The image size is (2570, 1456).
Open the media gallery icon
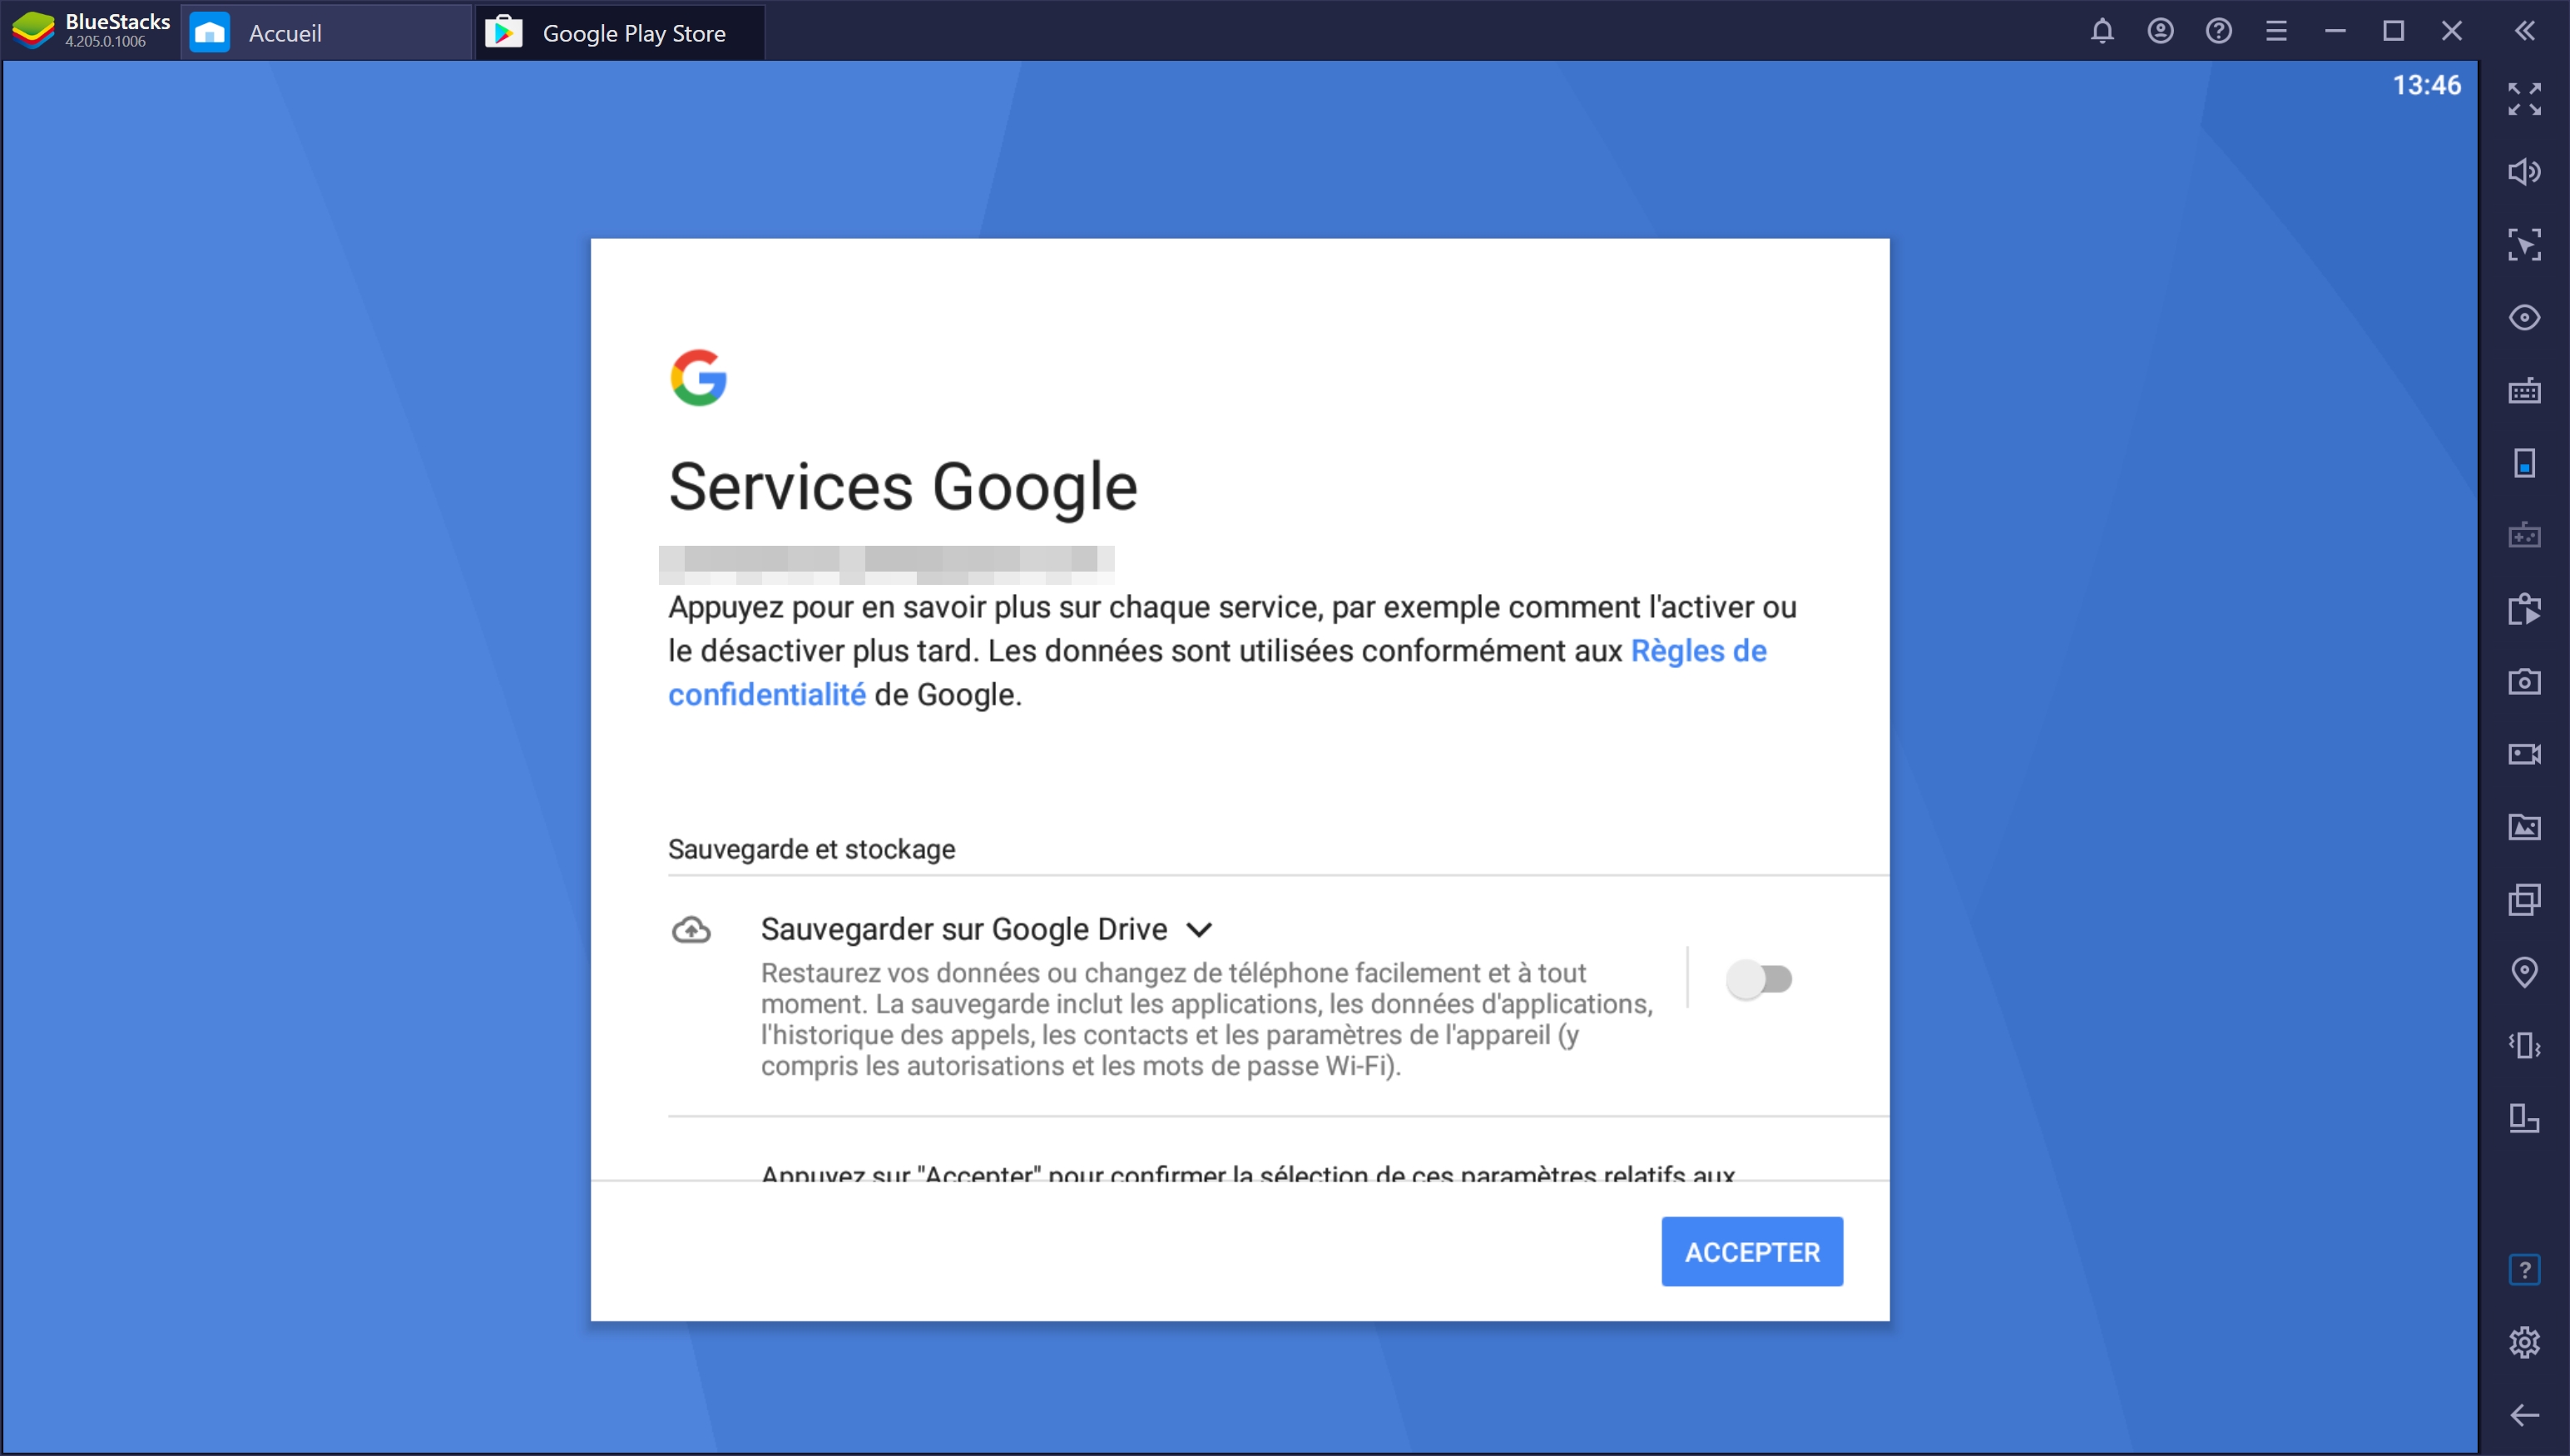2524,827
